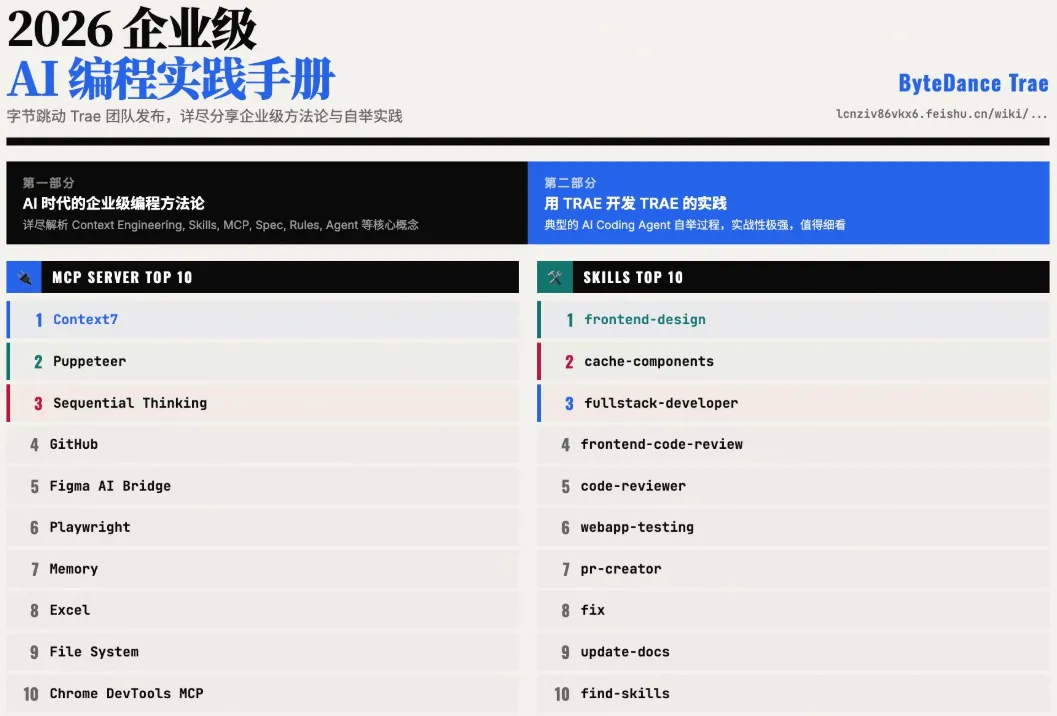This screenshot has width=1057, height=716.
Task: Select the Playwright row
Action: tap(263, 527)
